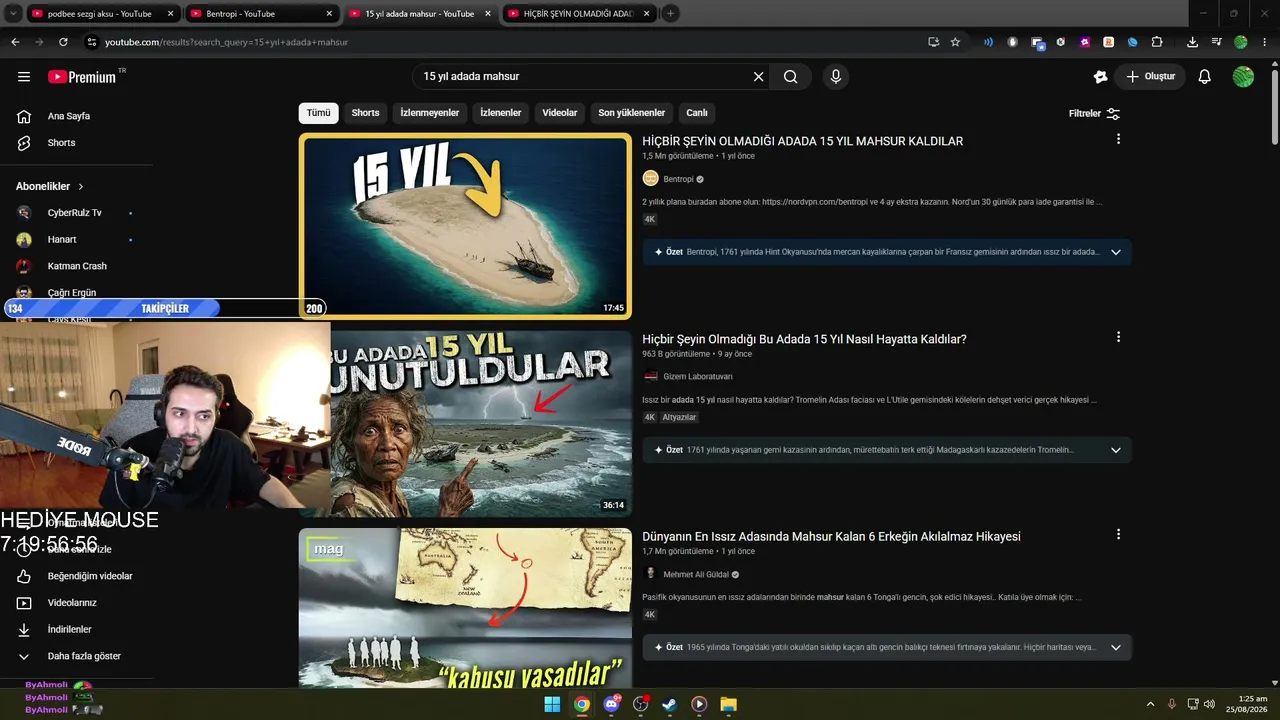The width and height of the screenshot is (1280, 720).
Task: Go back to the previous page
Action: 15,42
